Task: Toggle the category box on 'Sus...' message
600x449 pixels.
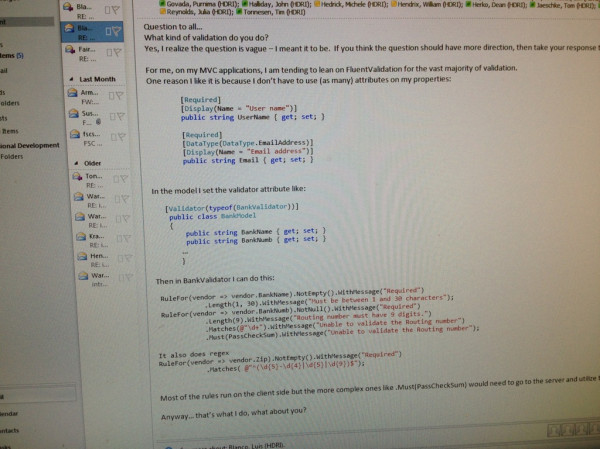Action: coord(112,116)
